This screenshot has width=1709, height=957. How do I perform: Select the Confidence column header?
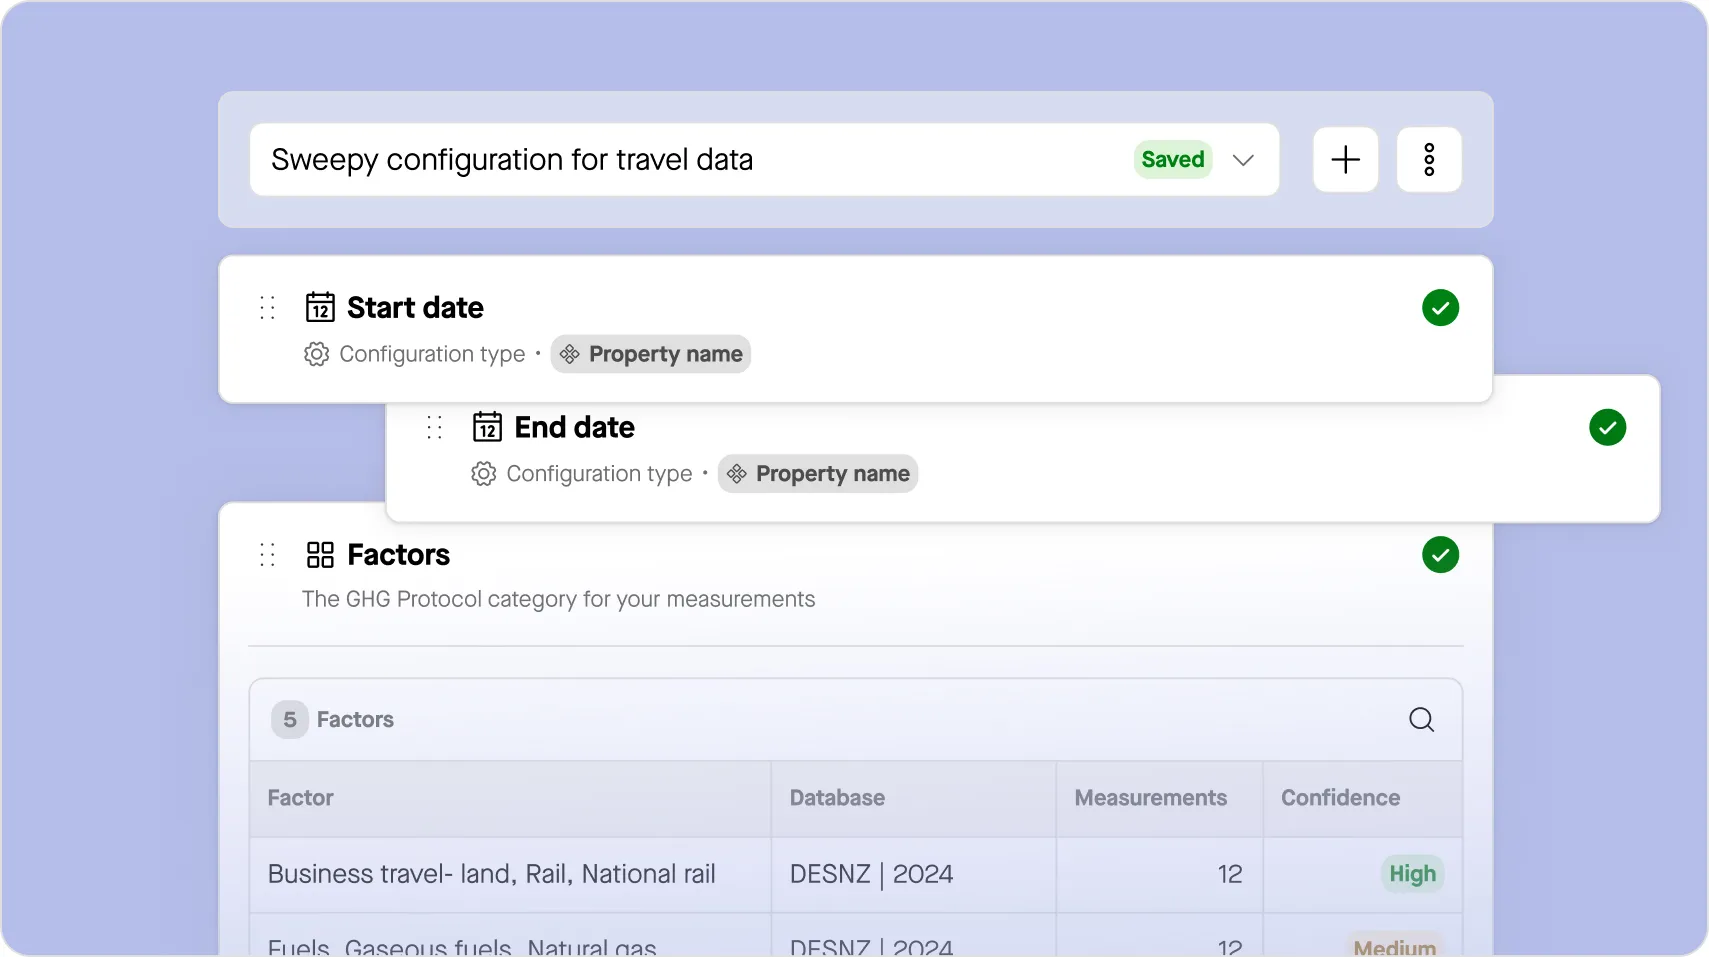(1339, 798)
